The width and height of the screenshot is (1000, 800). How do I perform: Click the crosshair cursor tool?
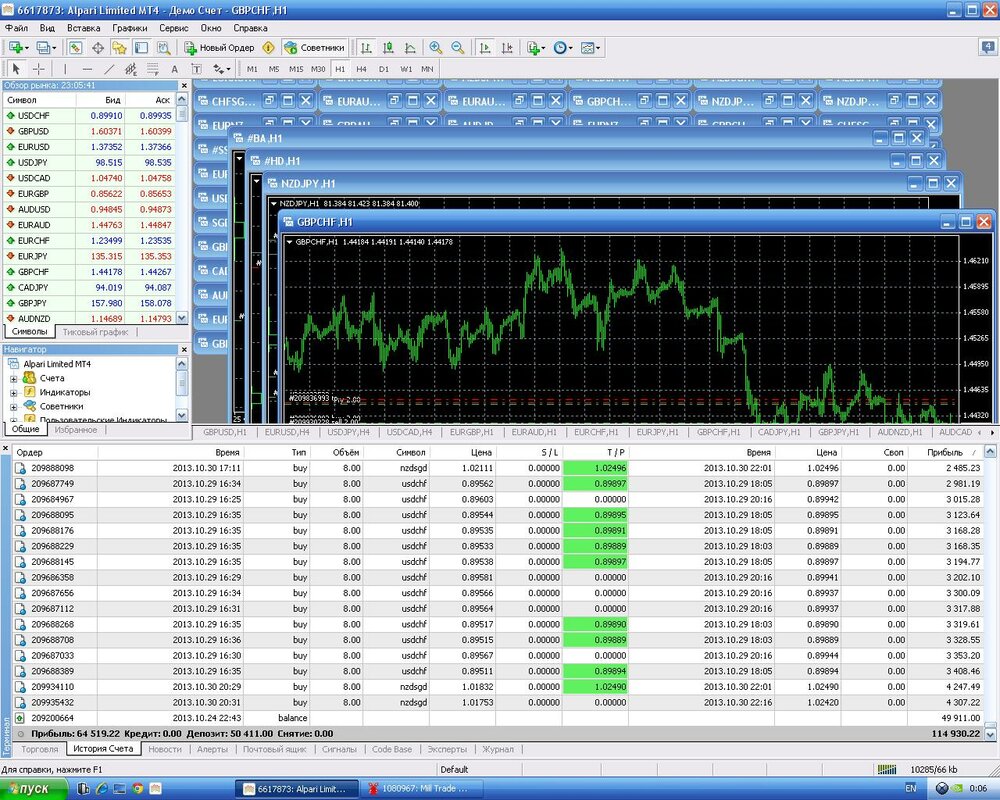tap(39, 69)
